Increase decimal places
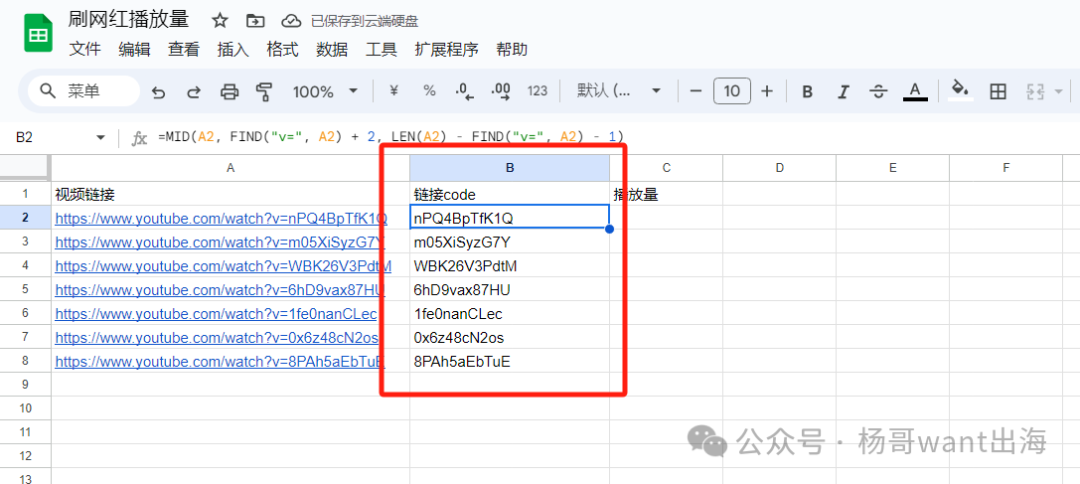Viewport: 1080px width, 484px height. pos(501,91)
